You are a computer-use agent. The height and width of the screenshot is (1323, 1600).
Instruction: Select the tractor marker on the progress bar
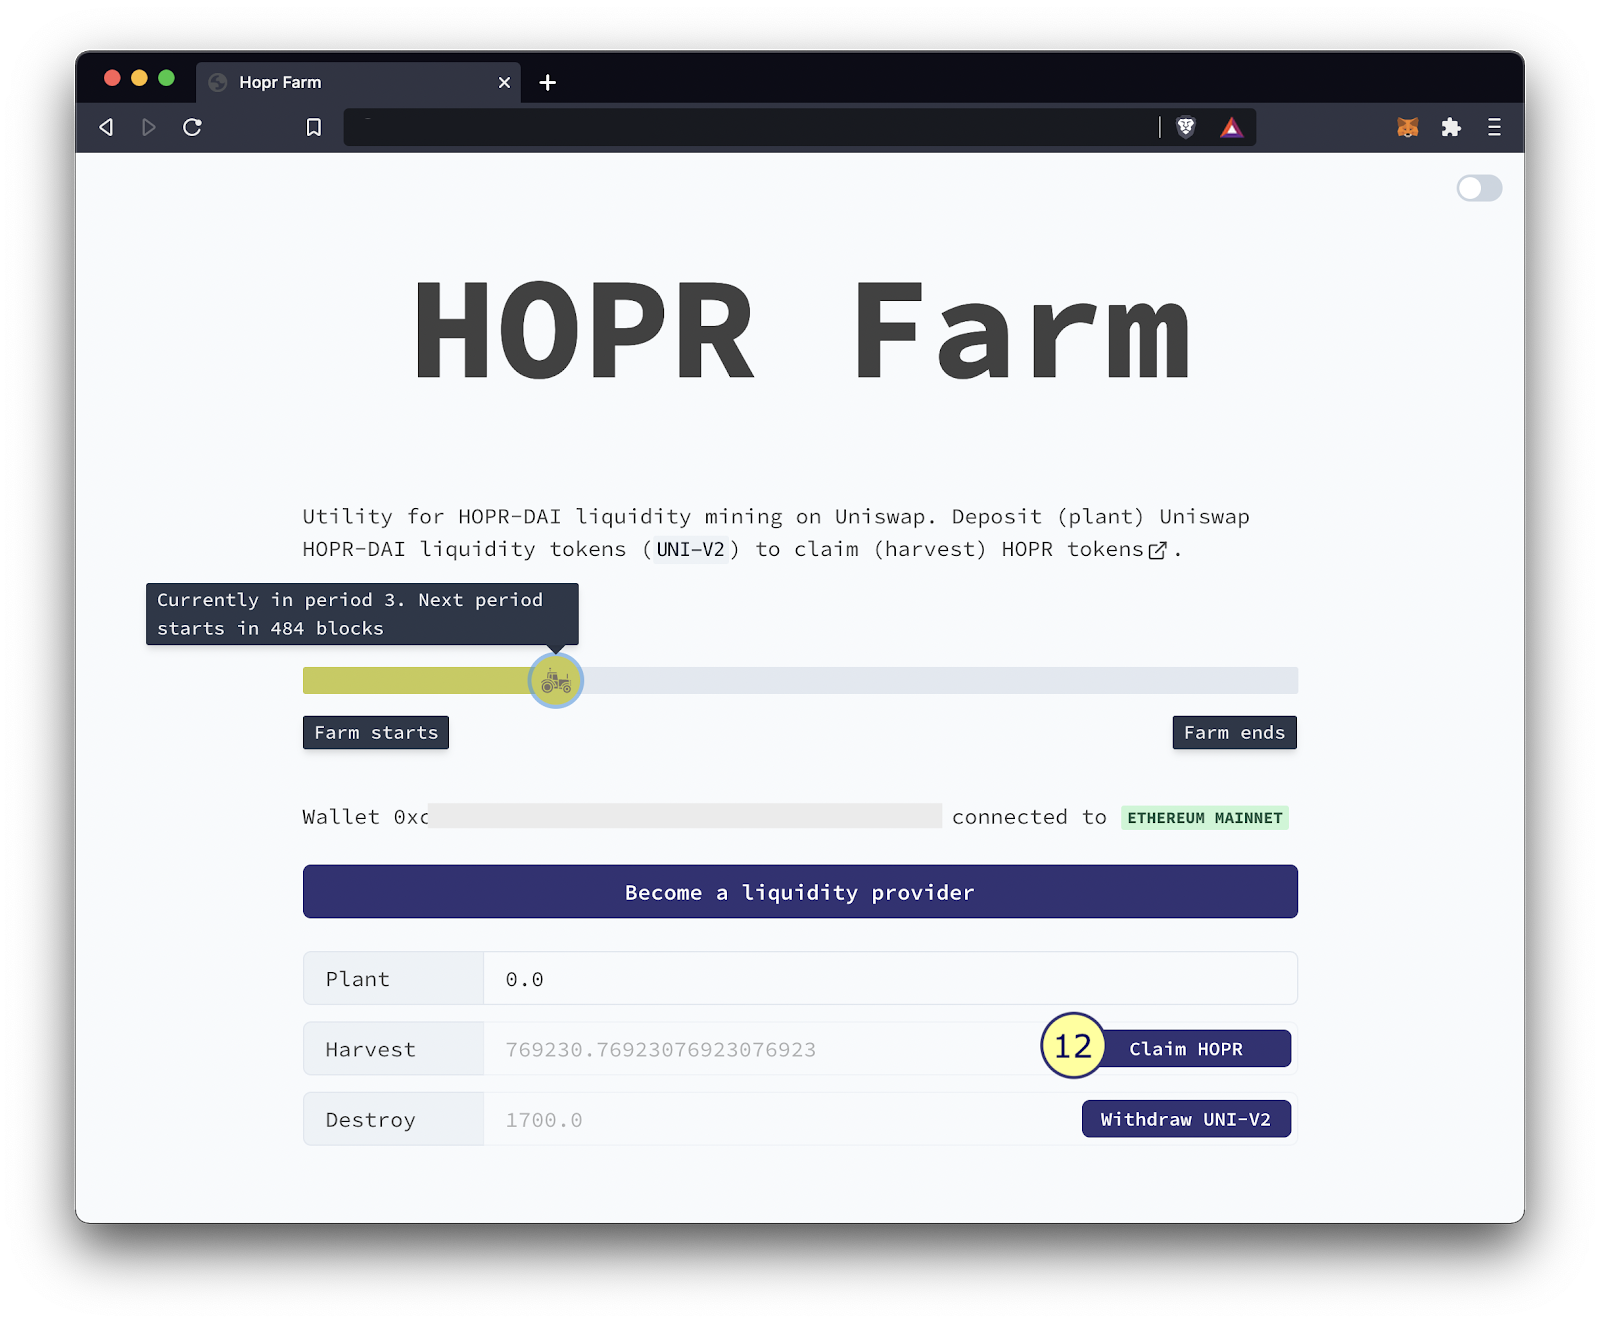[x=556, y=681]
